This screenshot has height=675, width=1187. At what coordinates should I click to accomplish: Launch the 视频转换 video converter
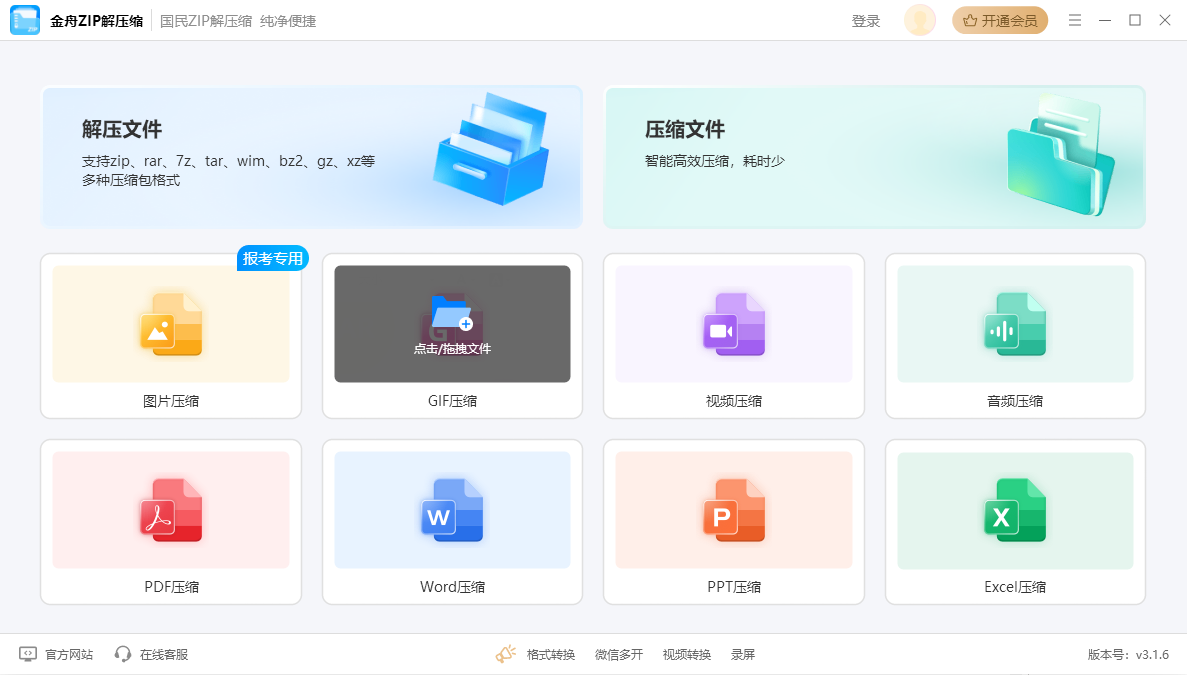pos(686,654)
